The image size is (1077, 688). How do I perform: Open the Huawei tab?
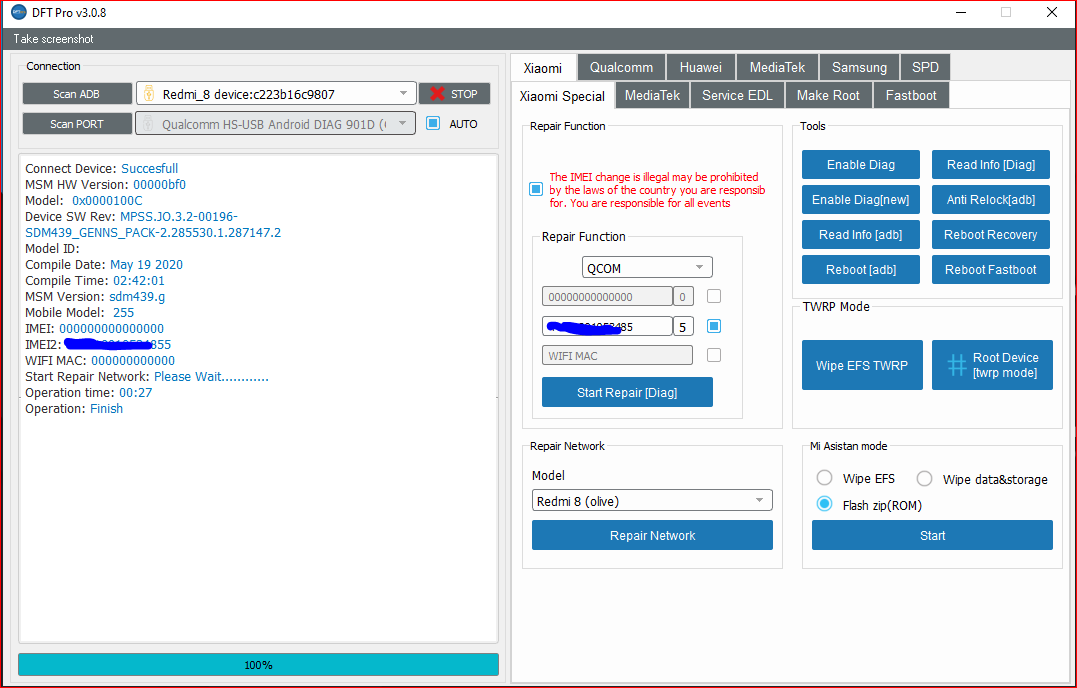point(701,67)
